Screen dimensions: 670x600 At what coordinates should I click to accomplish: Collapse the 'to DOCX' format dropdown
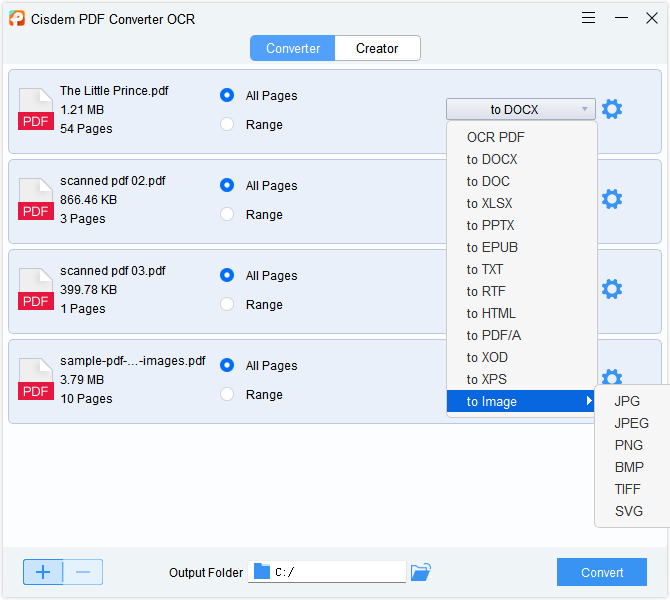click(520, 109)
